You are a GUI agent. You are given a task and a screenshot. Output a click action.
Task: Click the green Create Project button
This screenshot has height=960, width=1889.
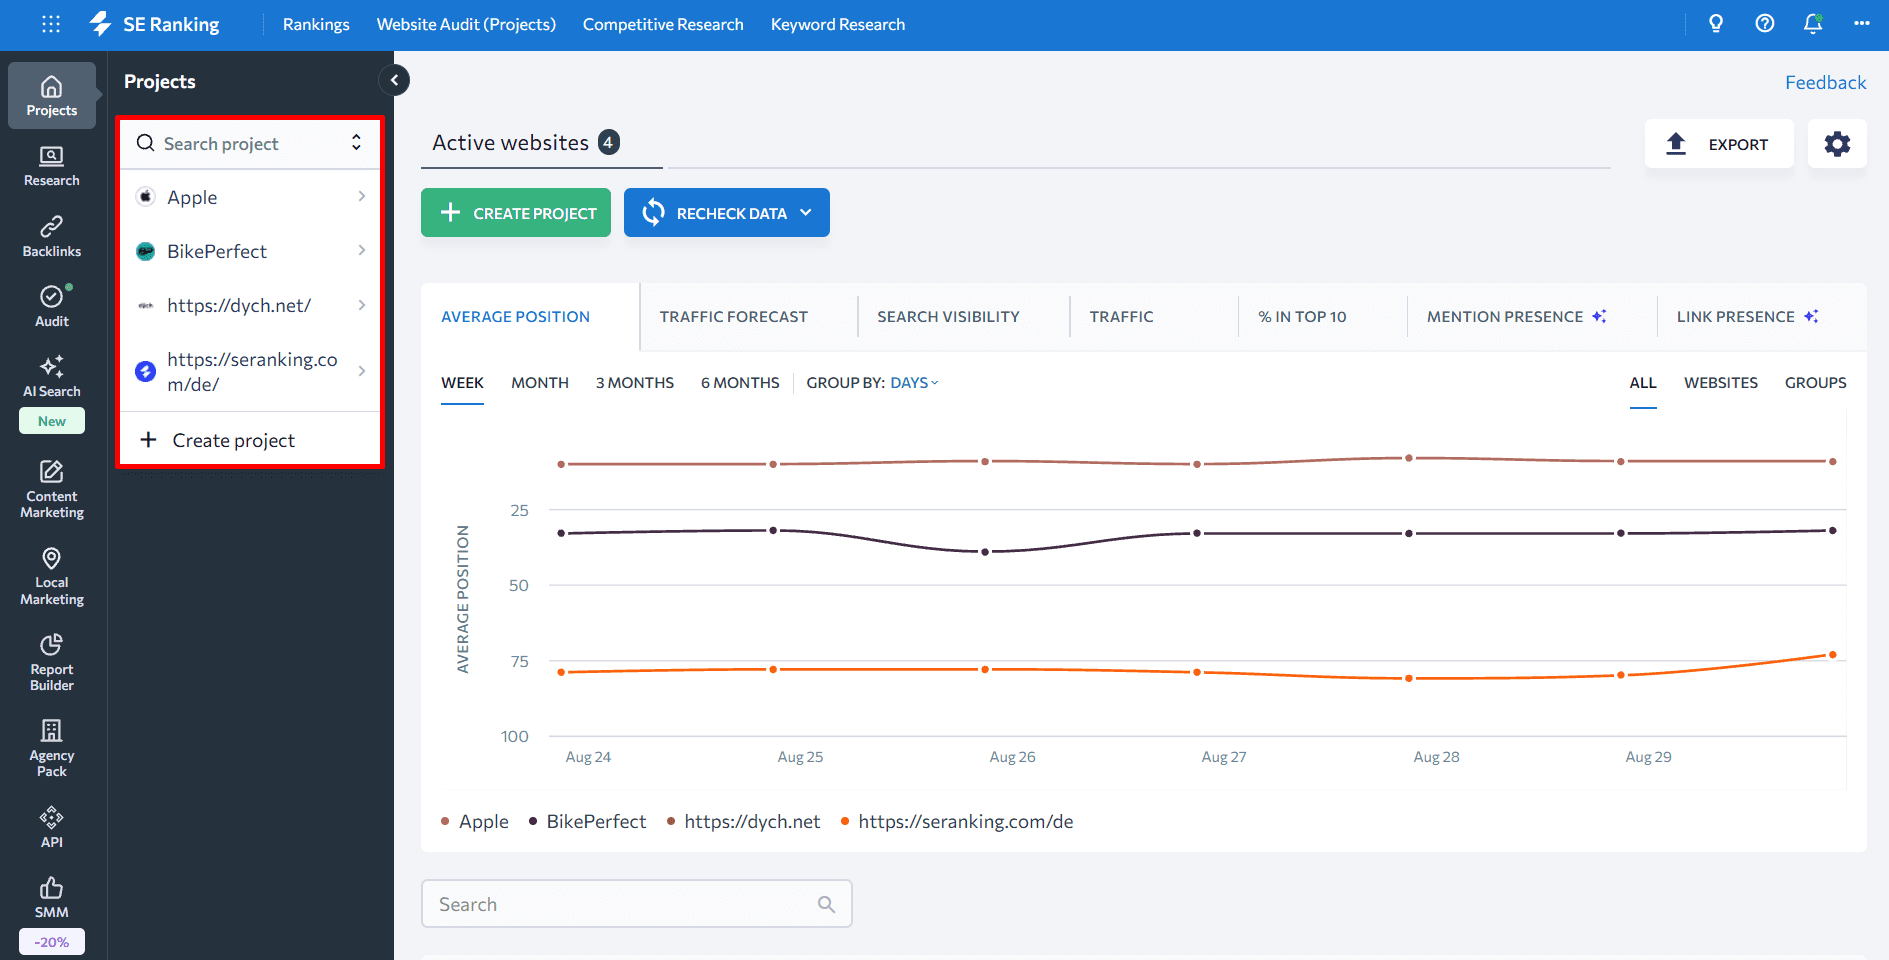pyautogui.click(x=516, y=213)
